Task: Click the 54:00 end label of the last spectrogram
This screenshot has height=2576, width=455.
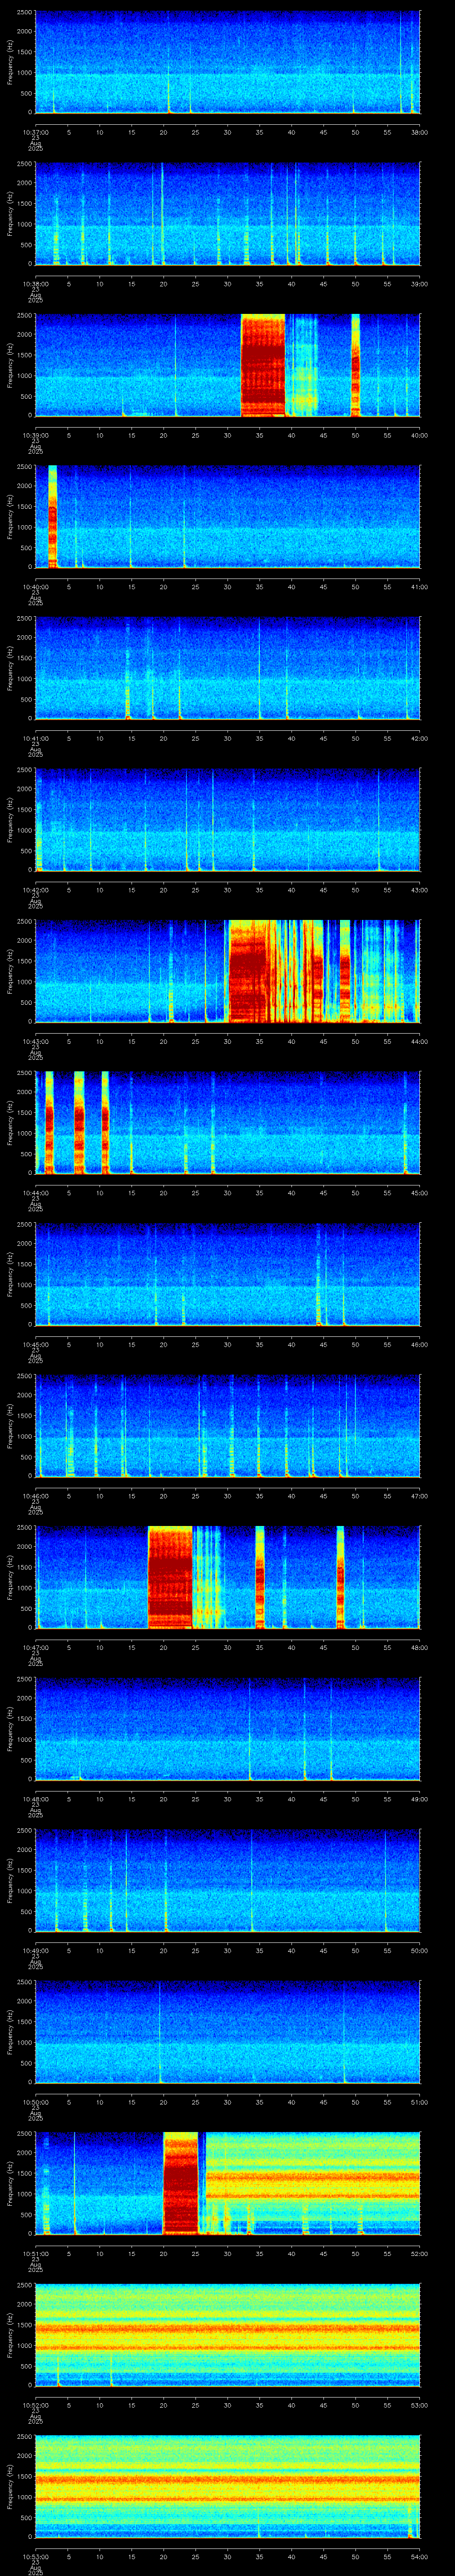Action: (420, 2556)
